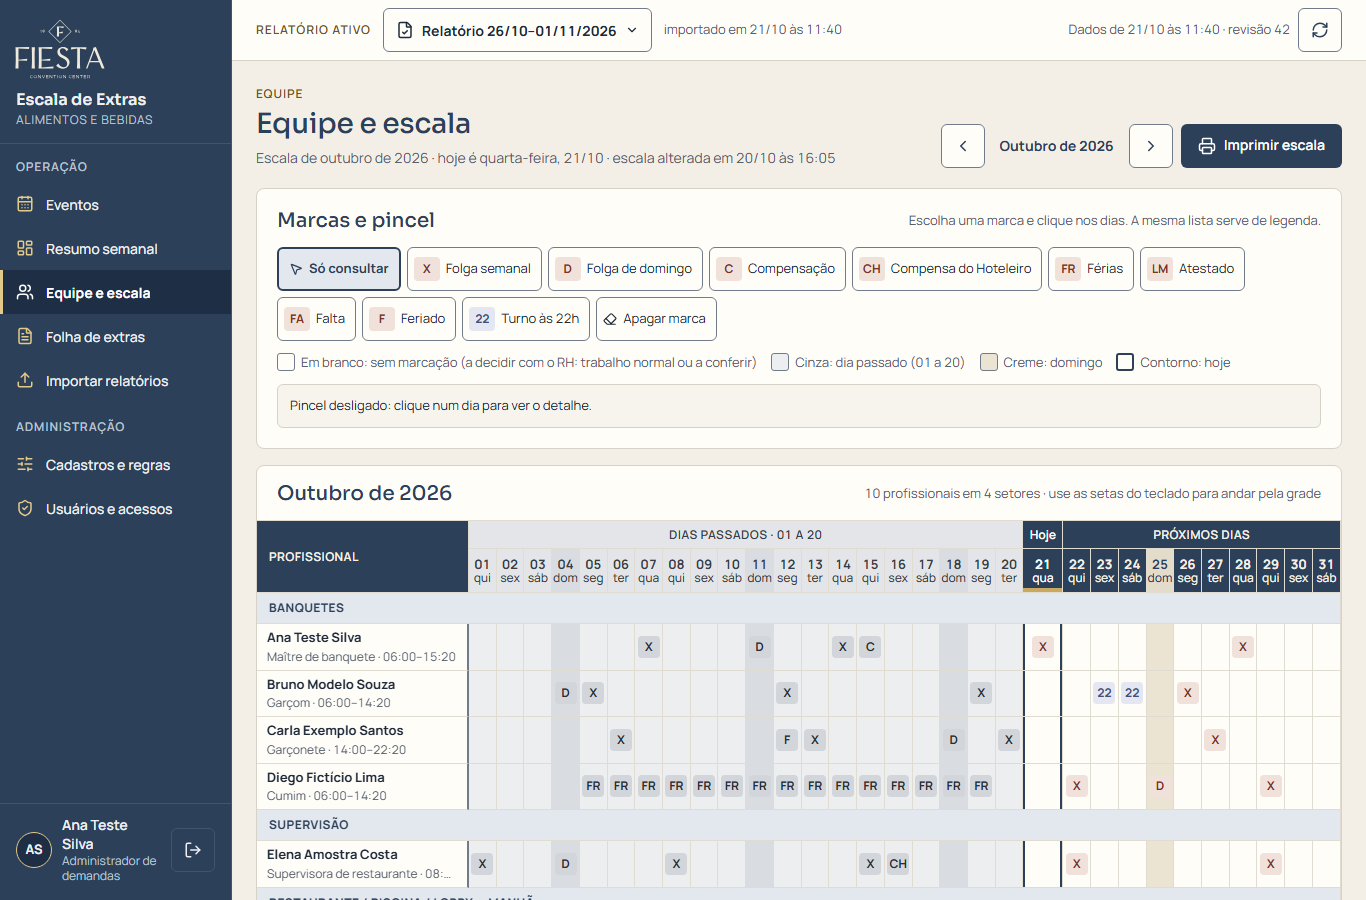Image resolution: width=1366 pixels, height=900 pixels.
Task: Click the refresh data icon button
Action: [1320, 30]
